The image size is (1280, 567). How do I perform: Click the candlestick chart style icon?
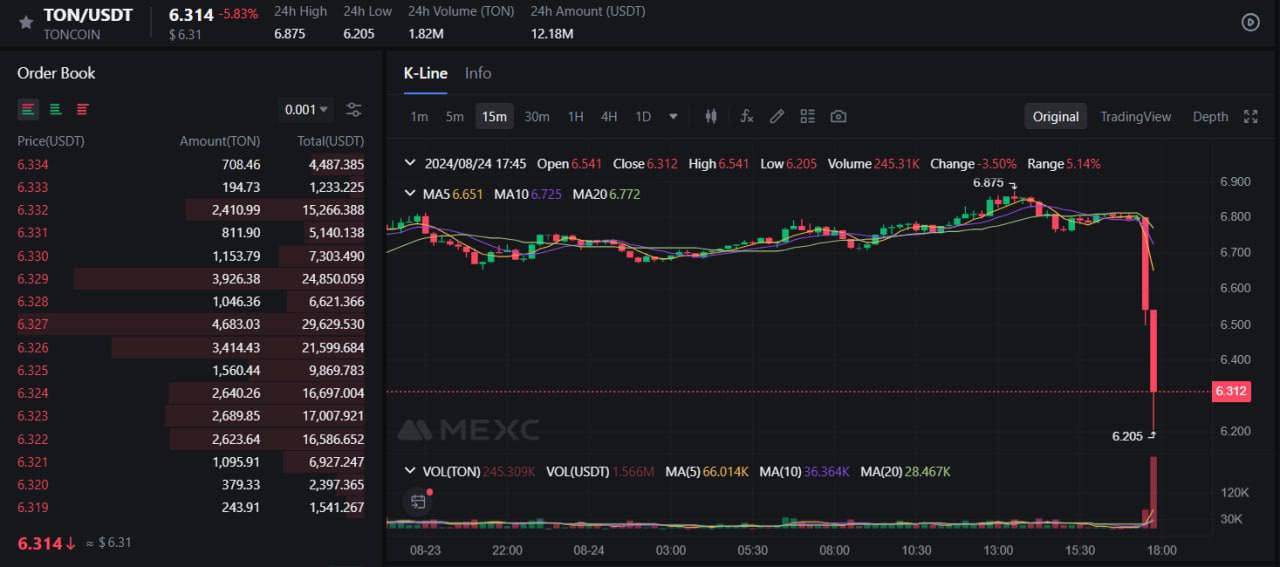[x=711, y=116]
